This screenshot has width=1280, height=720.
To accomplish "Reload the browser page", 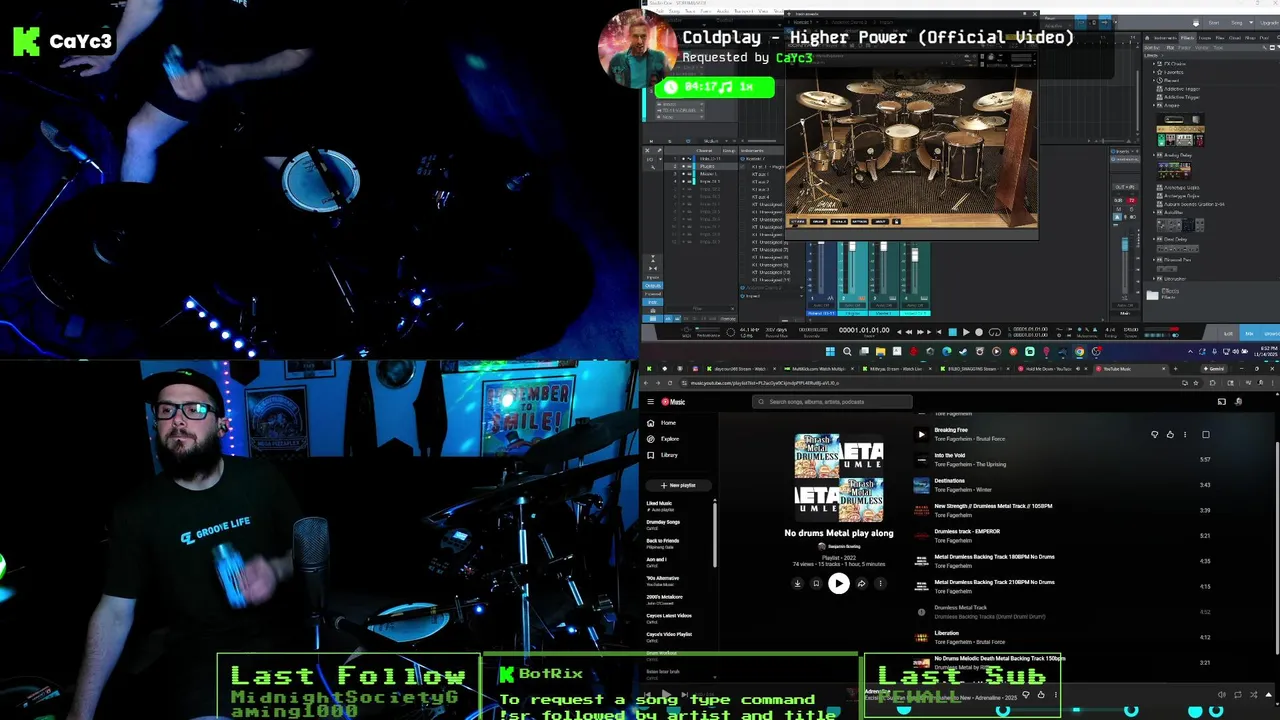I will pos(672,383).
